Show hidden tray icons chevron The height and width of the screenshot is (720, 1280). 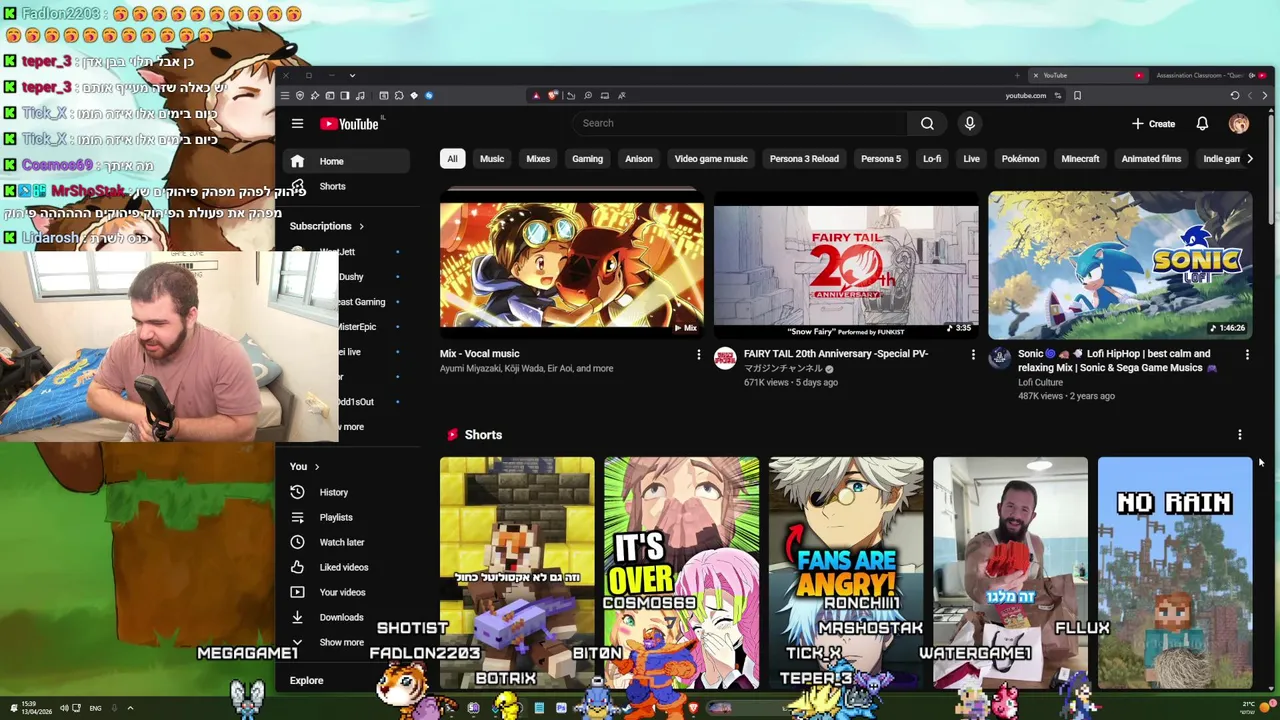(x=130, y=708)
